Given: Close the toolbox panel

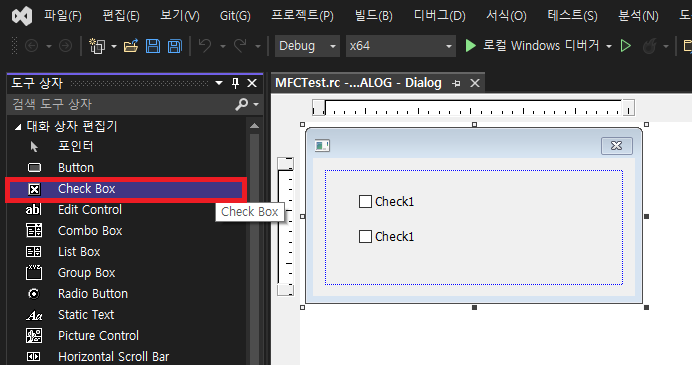Looking at the screenshot, I should [252, 83].
